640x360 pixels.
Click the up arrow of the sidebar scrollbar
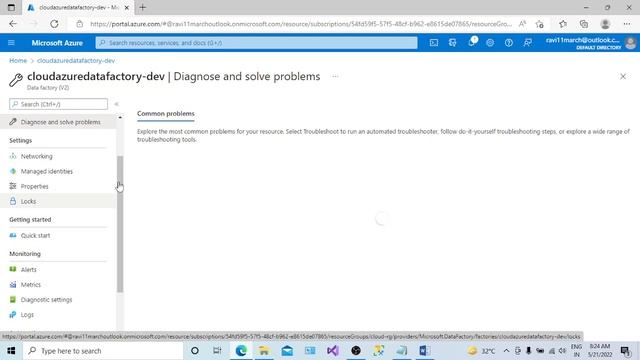click(x=120, y=118)
